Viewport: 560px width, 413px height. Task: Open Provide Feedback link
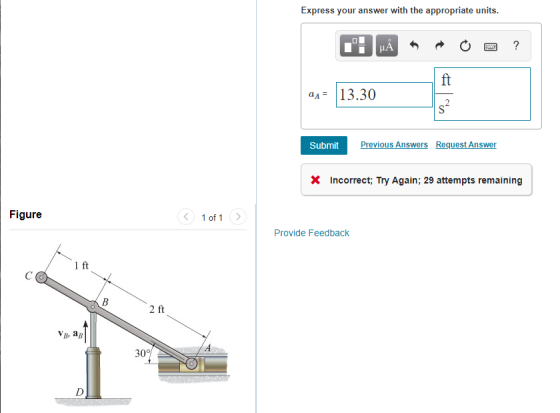tap(311, 233)
